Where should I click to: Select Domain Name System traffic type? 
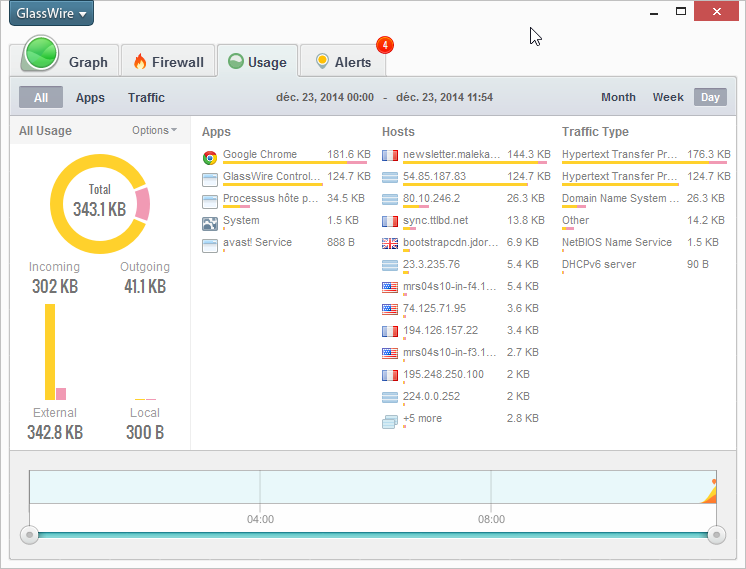pos(646,200)
